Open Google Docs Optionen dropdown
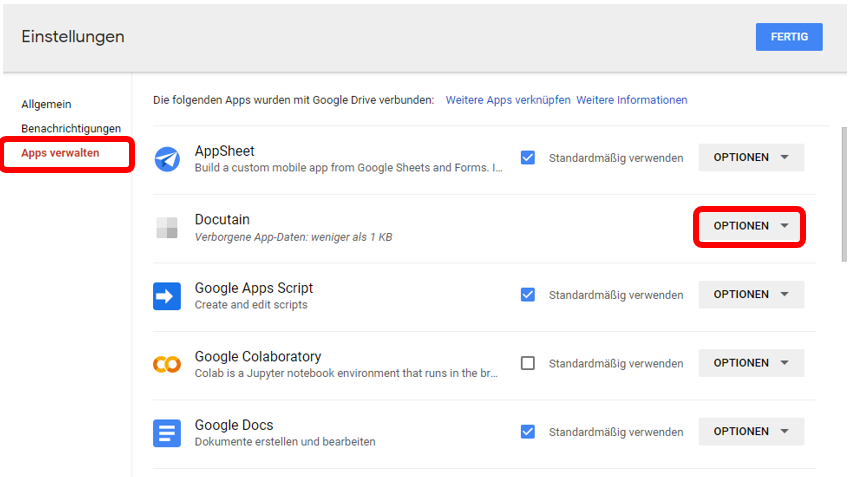851x477 pixels. (x=751, y=431)
